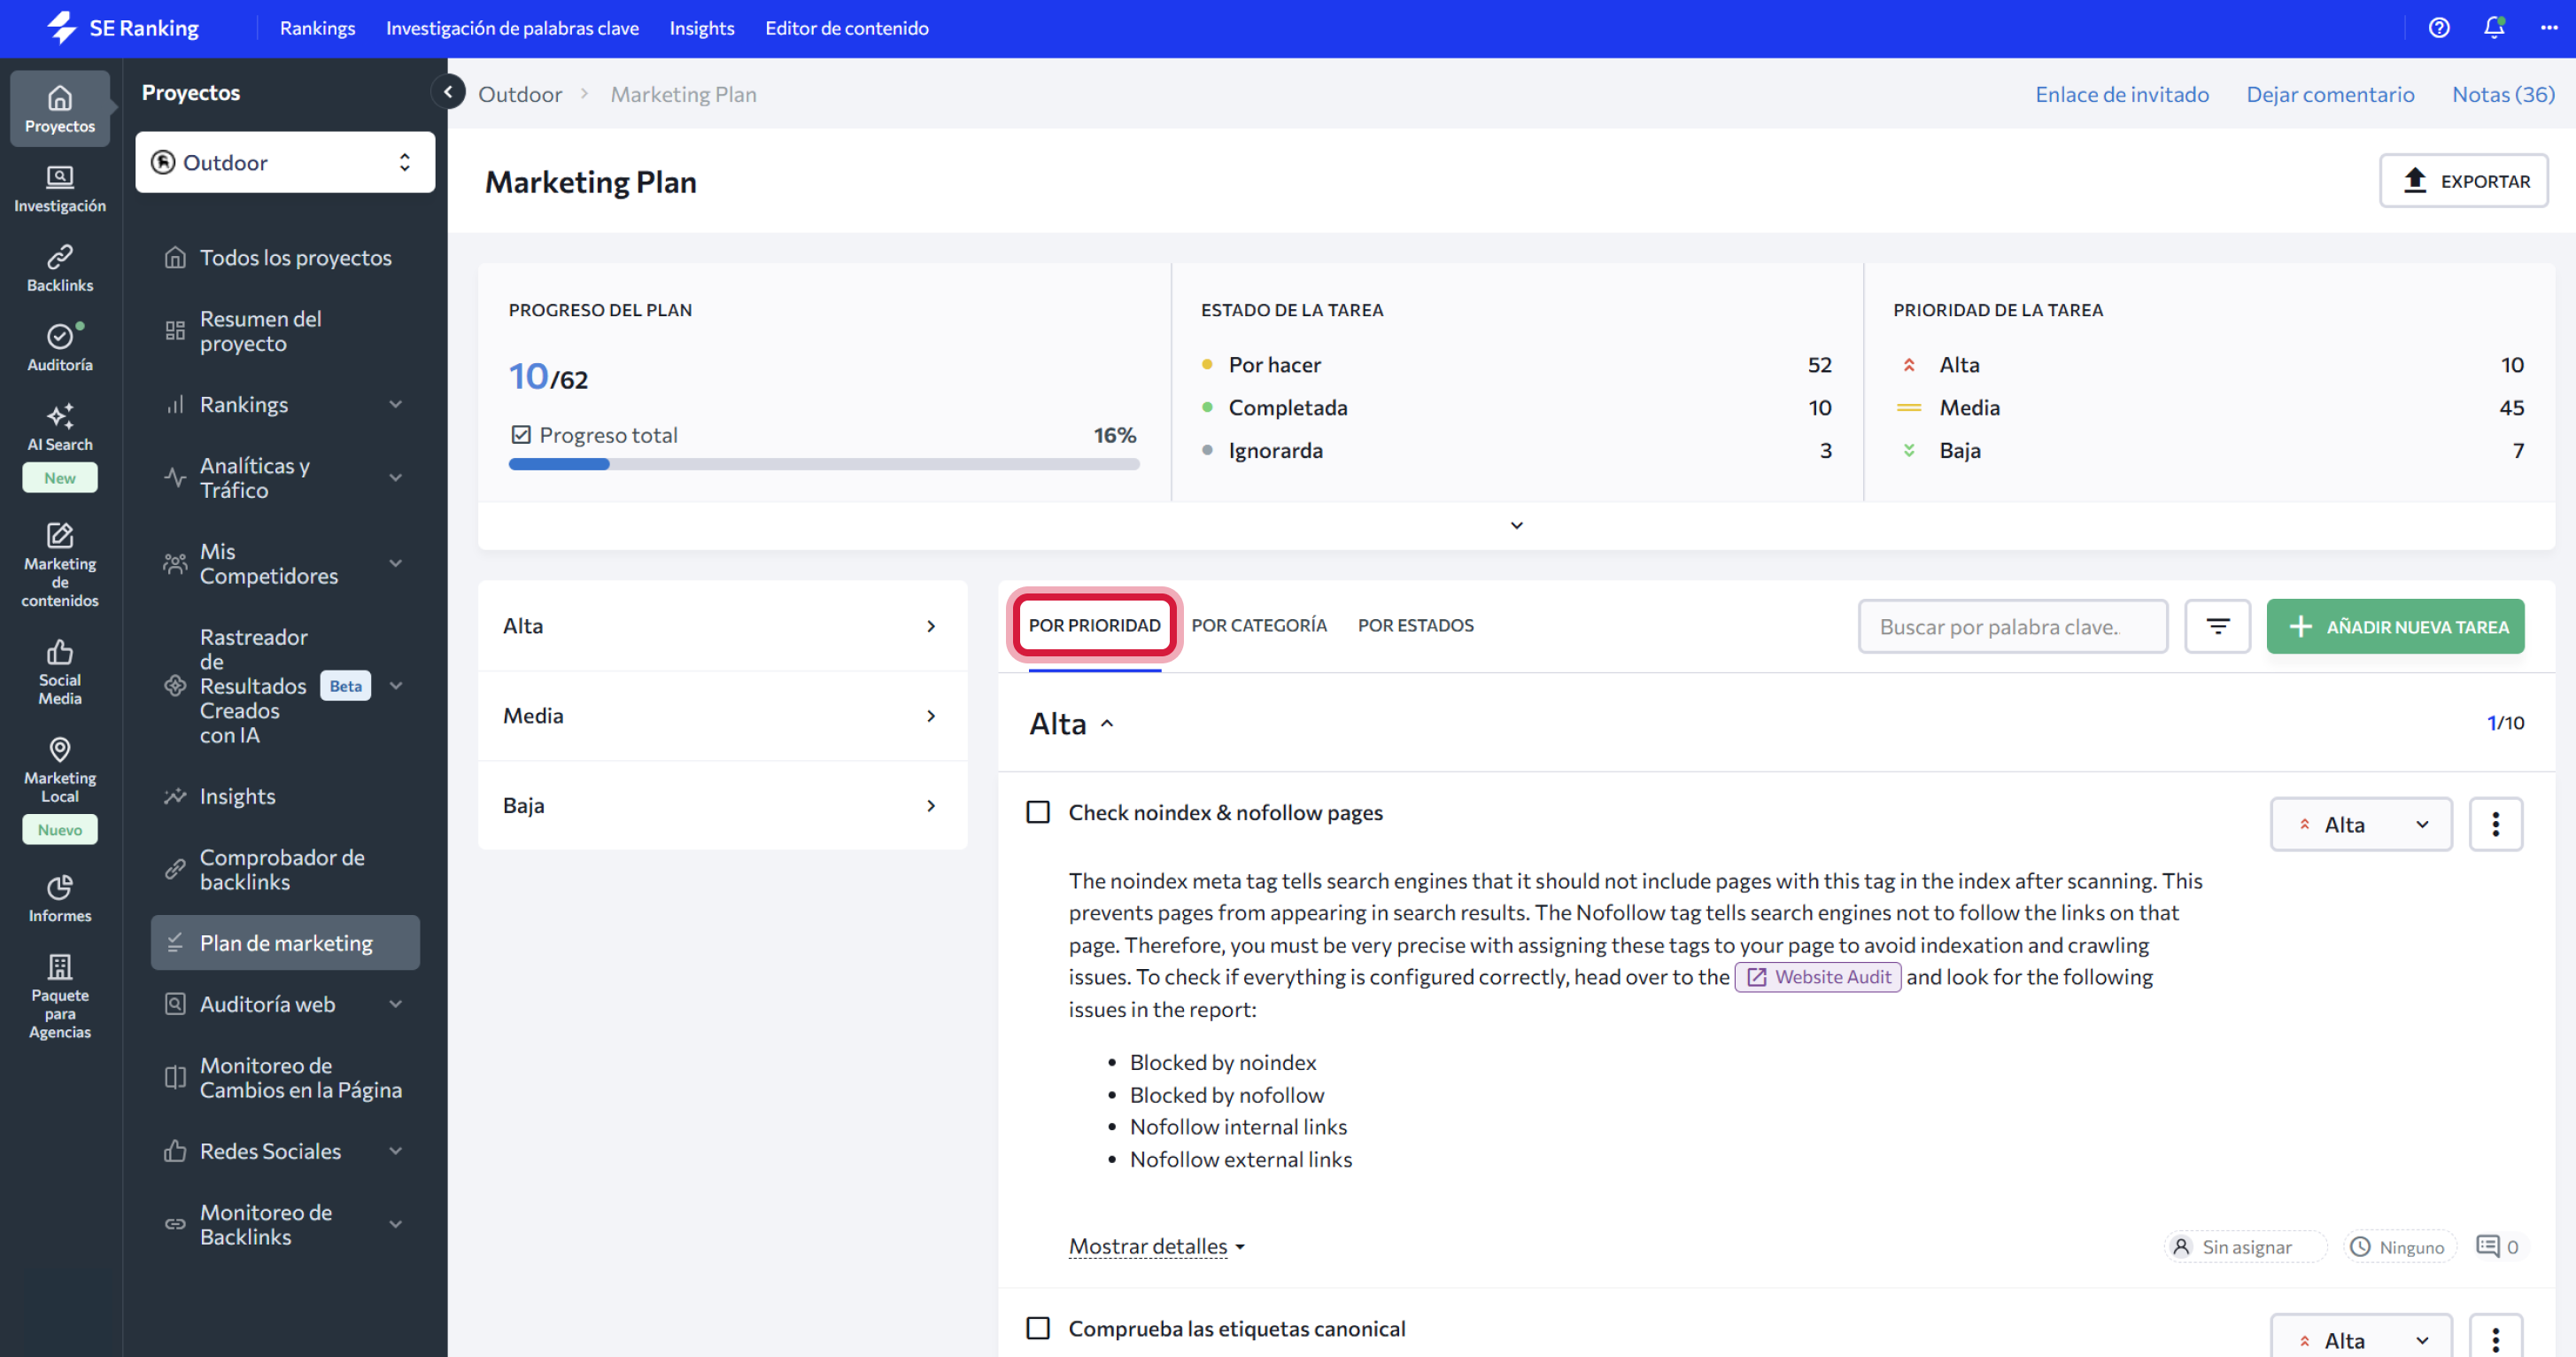The width and height of the screenshot is (2576, 1357).
Task: Toggle the Progreso total checkbox icon
Action: pos(521,435)
